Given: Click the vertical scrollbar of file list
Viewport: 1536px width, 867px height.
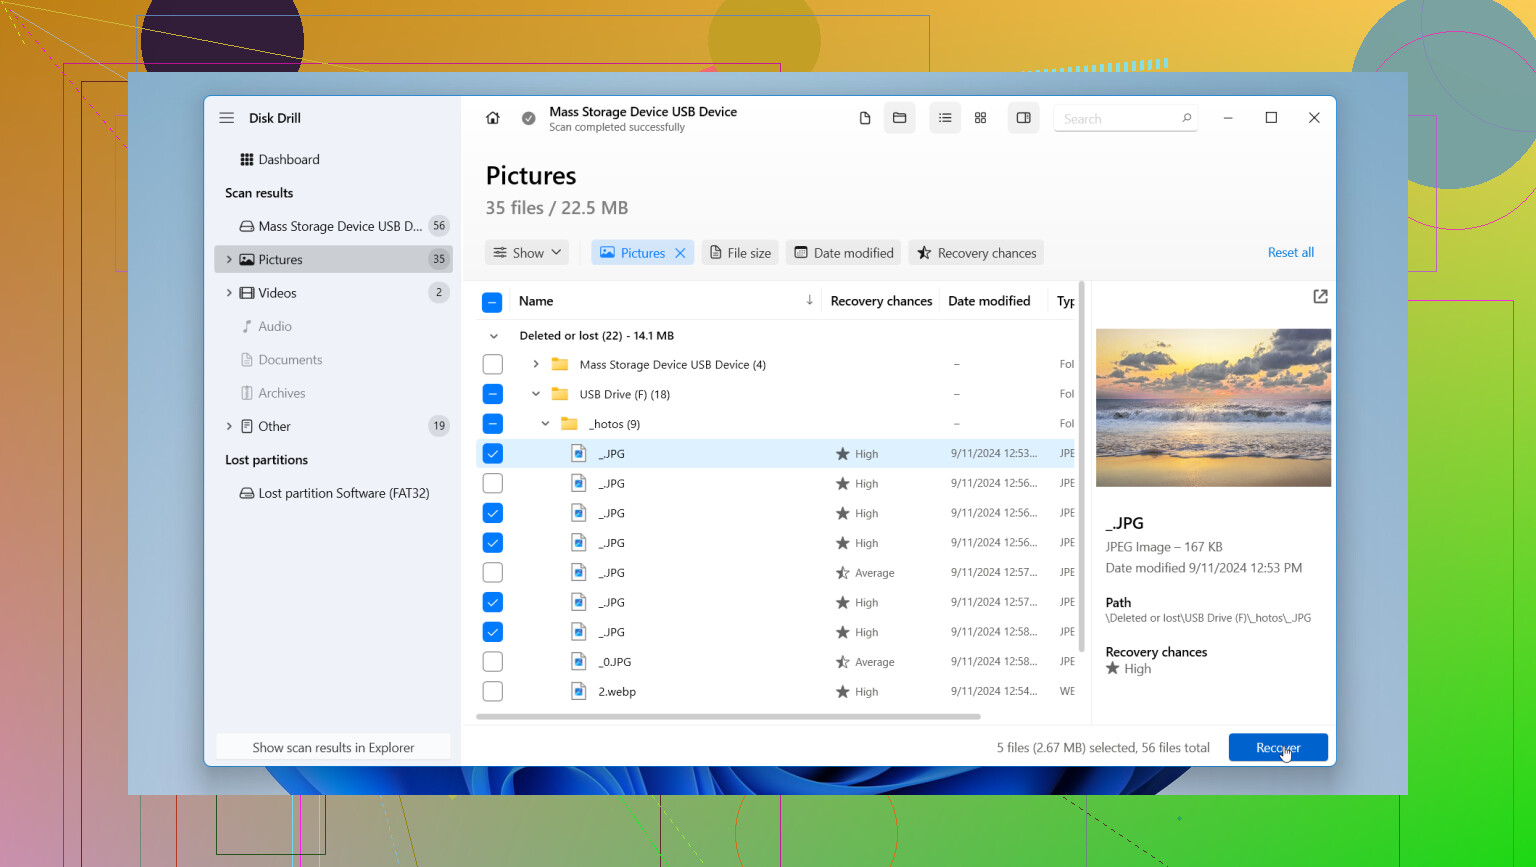Looking at the screenshot, I should [x=1081, y=465].
